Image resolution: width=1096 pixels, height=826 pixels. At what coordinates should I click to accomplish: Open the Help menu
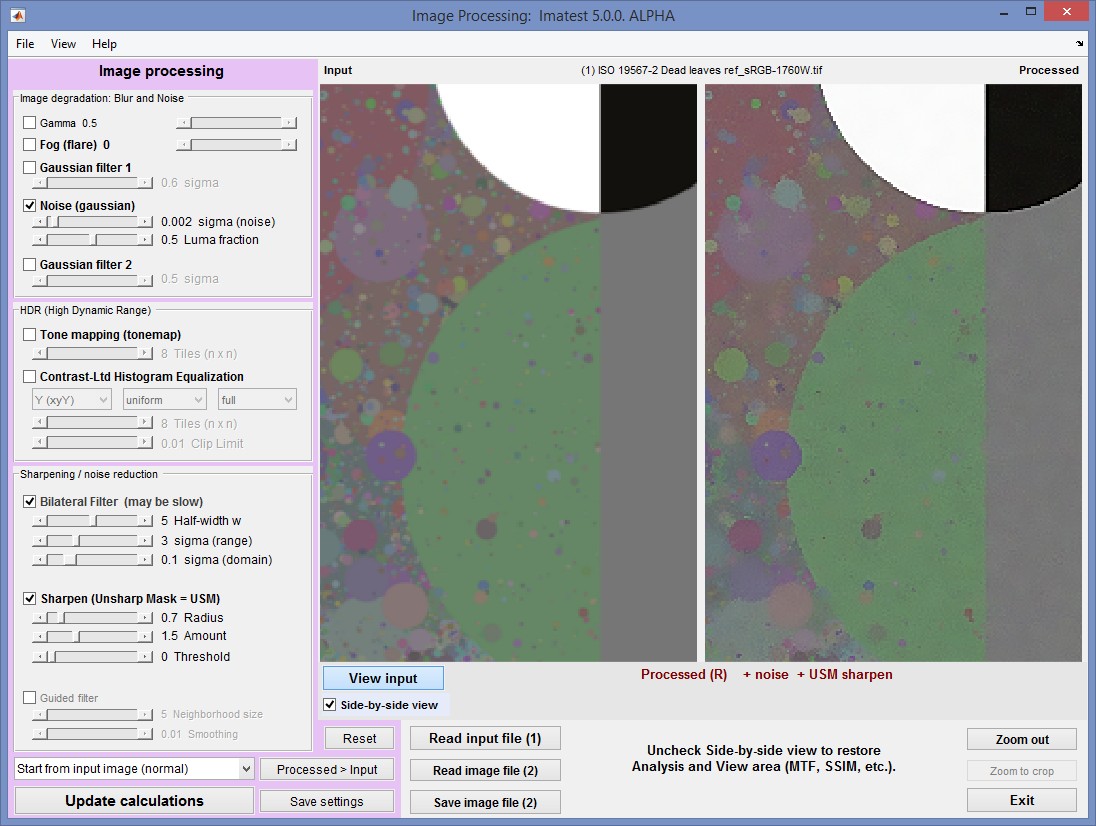(x=104, y=44)
